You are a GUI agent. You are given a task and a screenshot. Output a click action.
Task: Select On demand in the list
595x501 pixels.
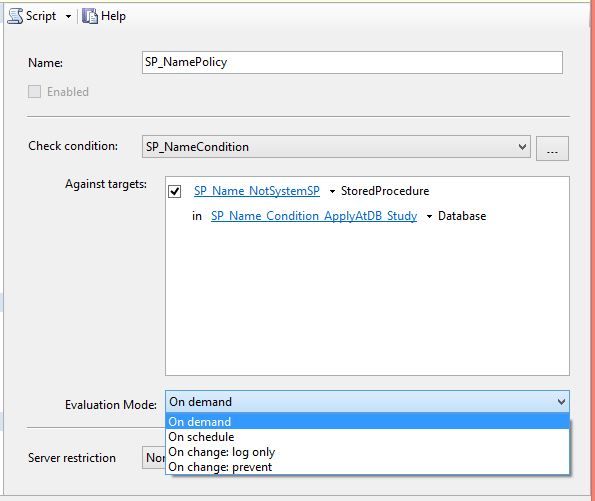[367, 422]
